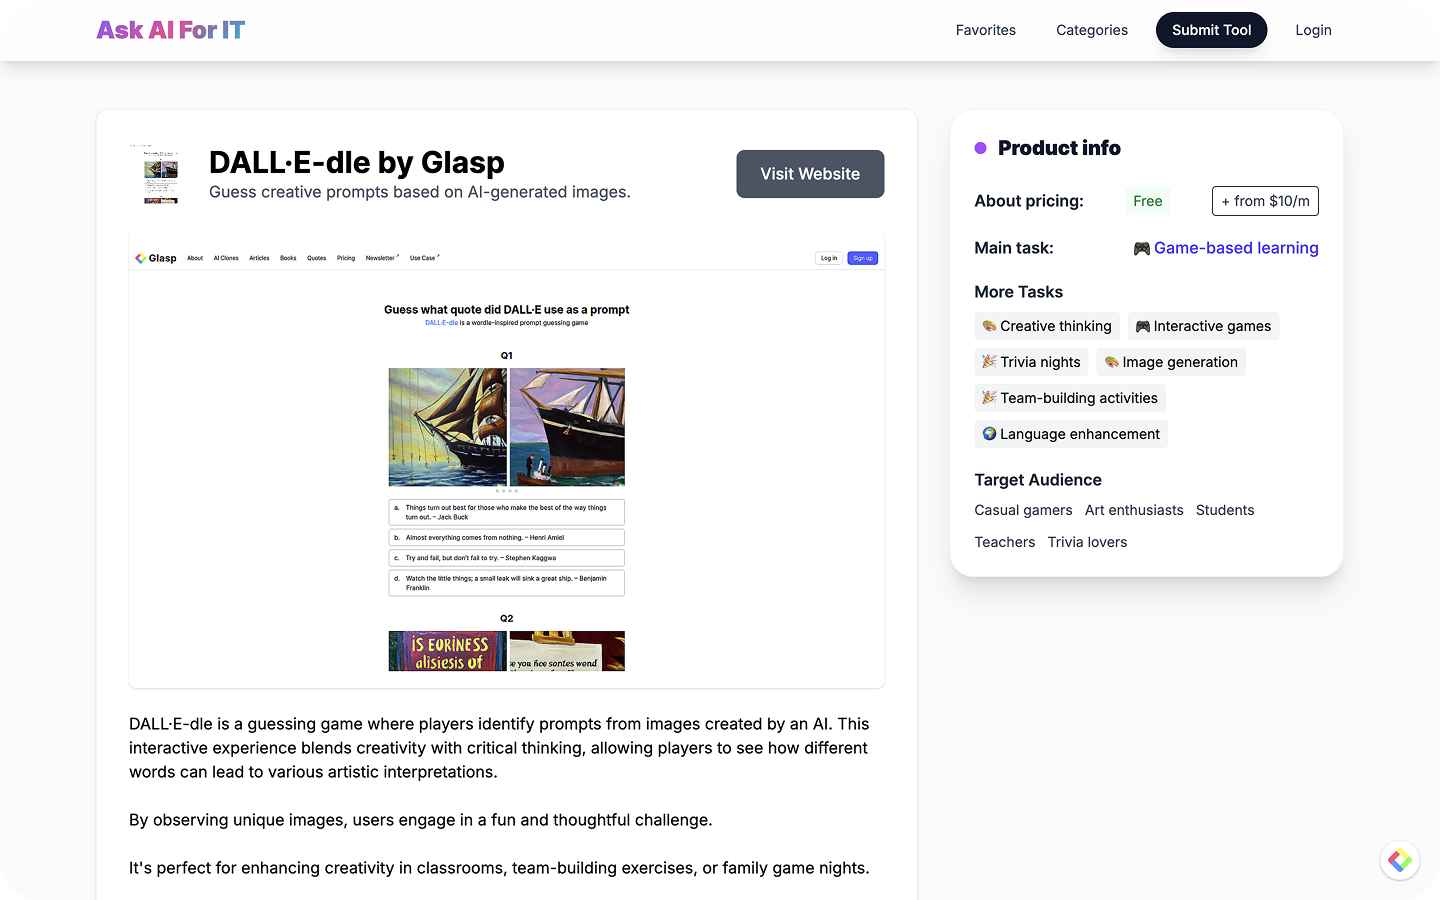The width and height of the screenshot is (1440, 900).
Task: Click the purple dot beside Product info
Action: tap(981, 148)
